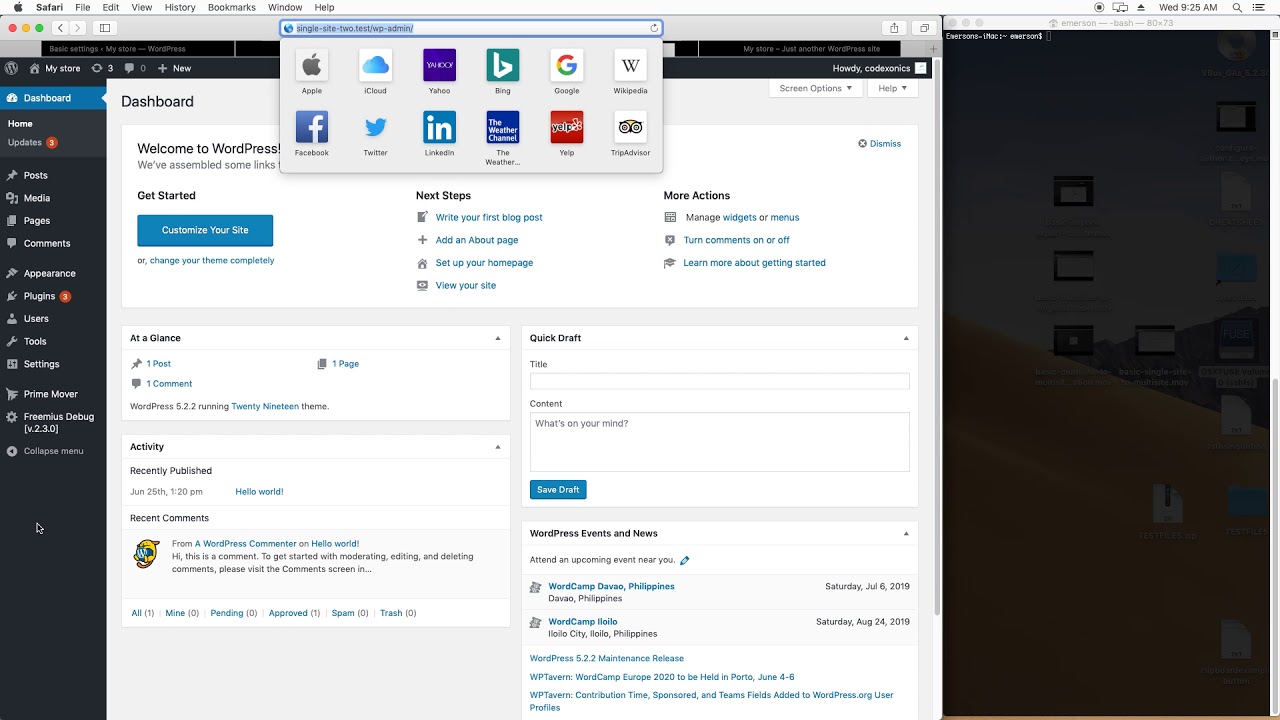Click the Customize Your Site button
The image size is (1280, 720).
tap(205, 230)
